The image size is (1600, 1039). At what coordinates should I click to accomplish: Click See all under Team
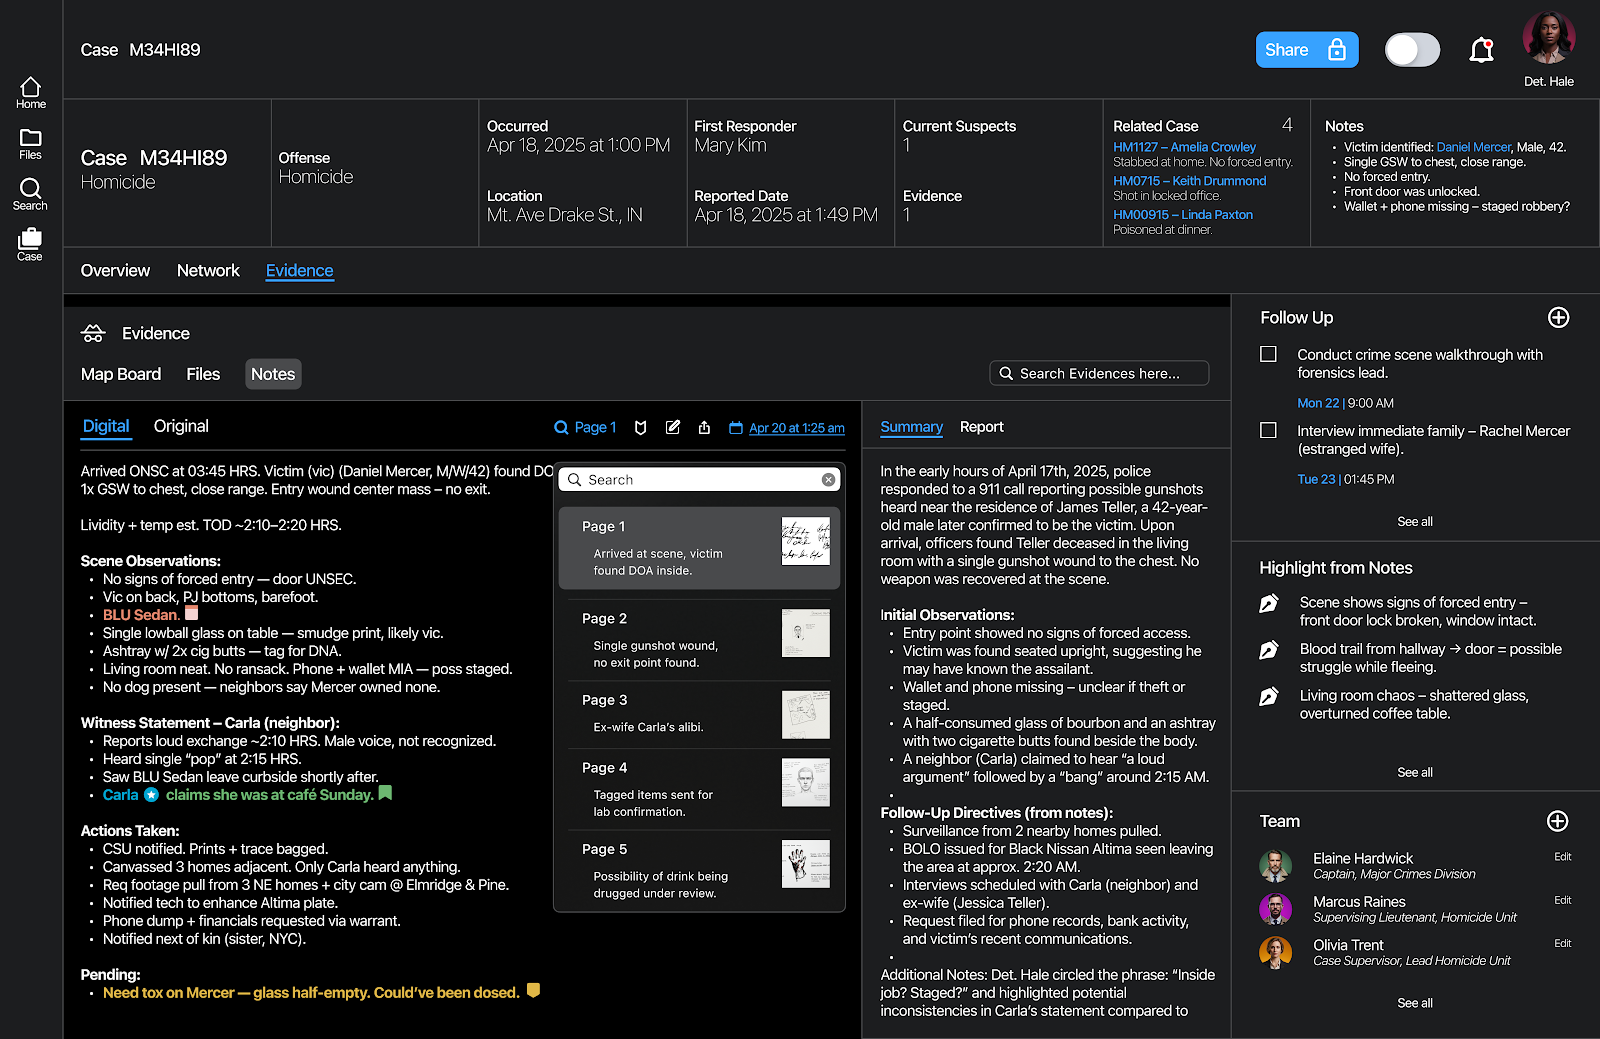tap(1414, 1004)
